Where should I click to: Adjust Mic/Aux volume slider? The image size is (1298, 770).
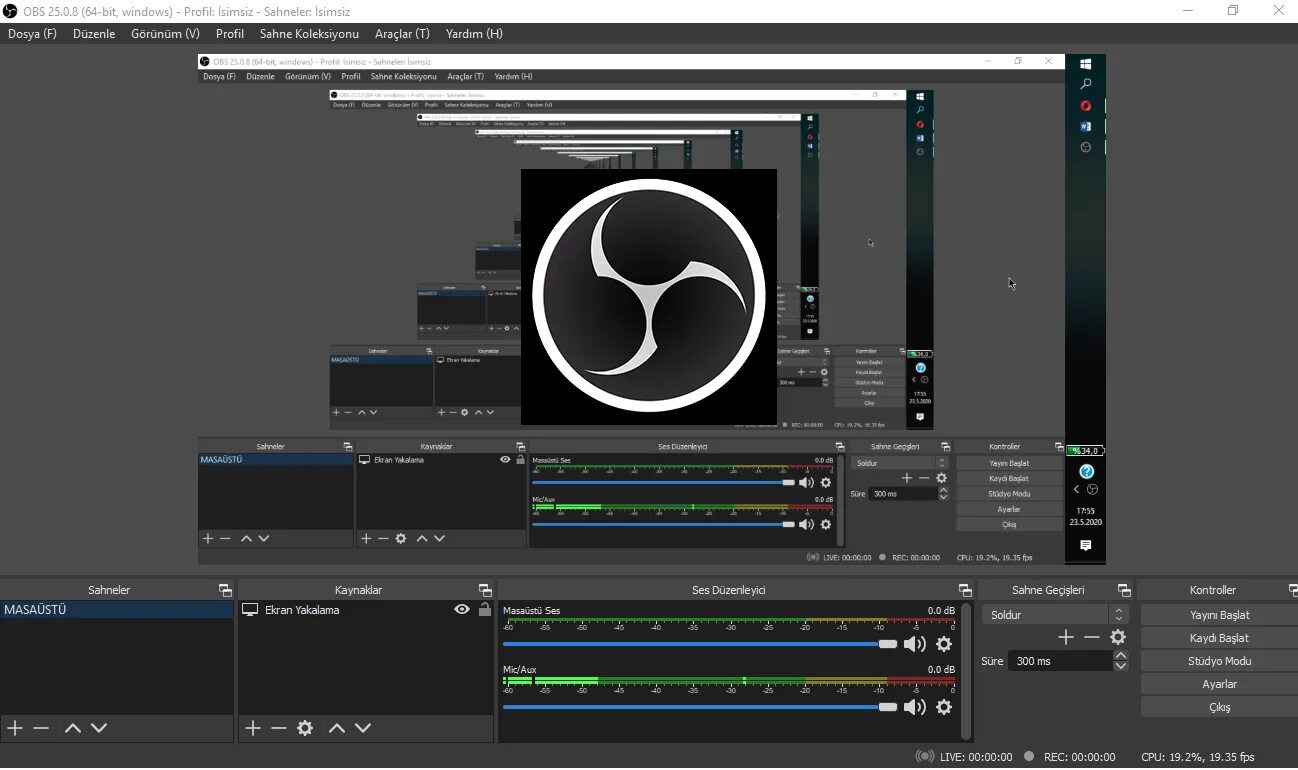coord(700,707)
